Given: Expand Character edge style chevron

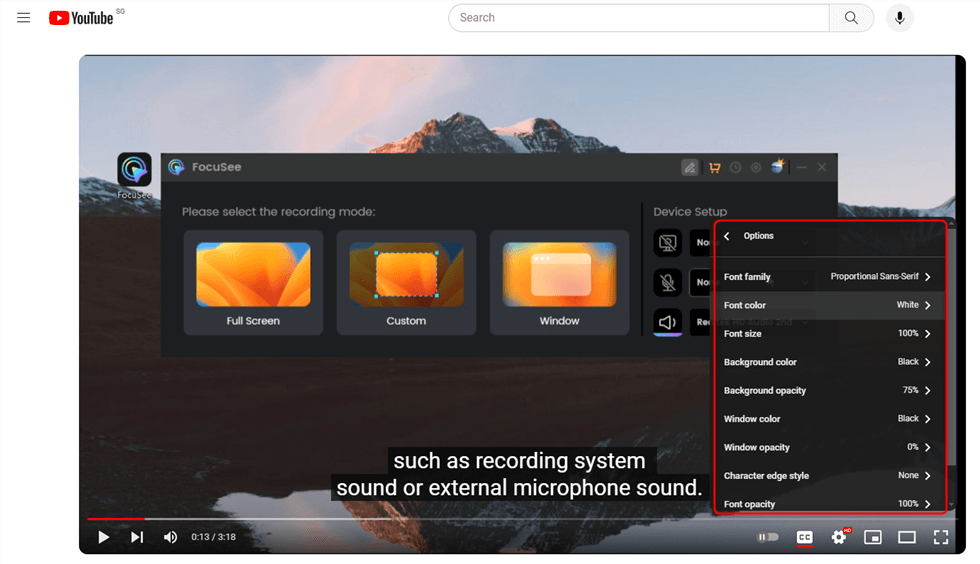Looking at the screenshot, I should 928,476.
